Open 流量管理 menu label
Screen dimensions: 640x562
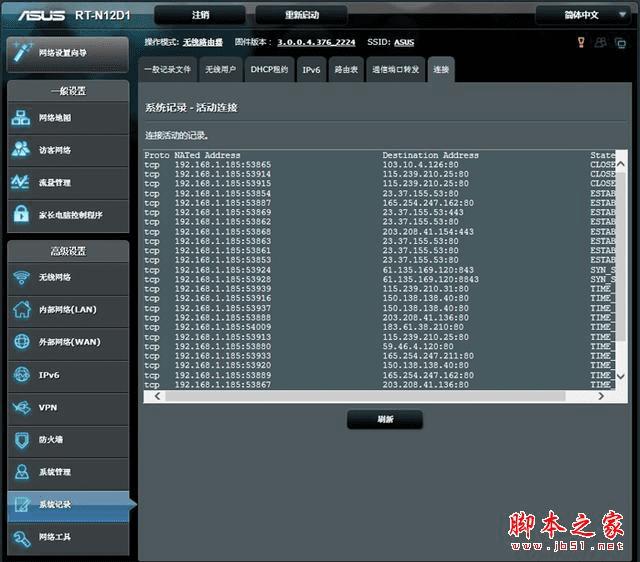tap(55, 182)
